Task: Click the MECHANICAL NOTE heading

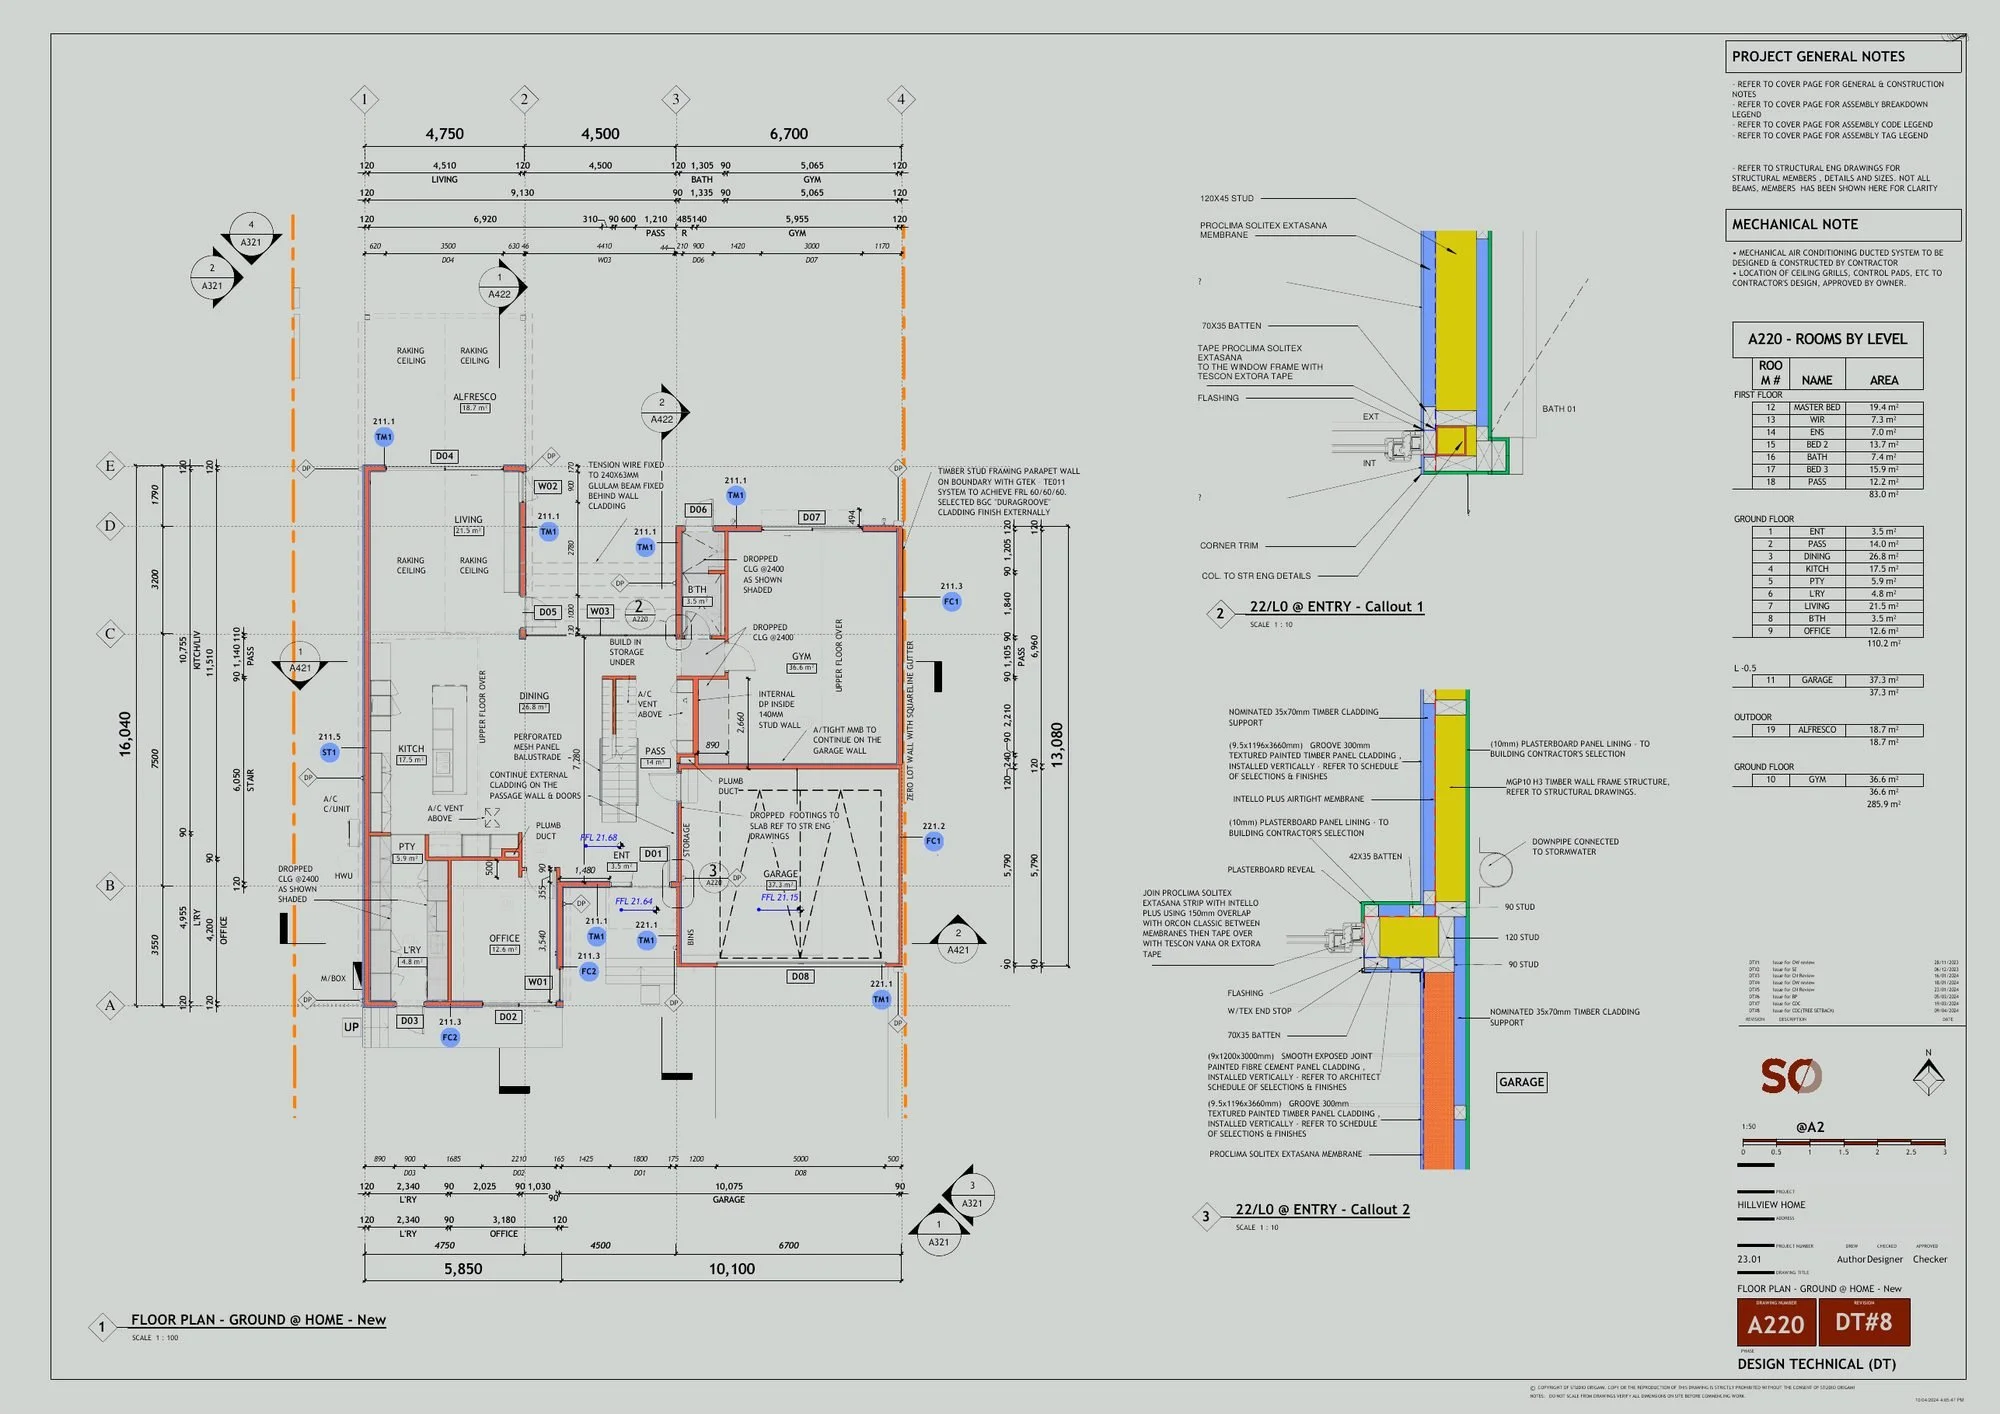Action: pos(1843,225)
